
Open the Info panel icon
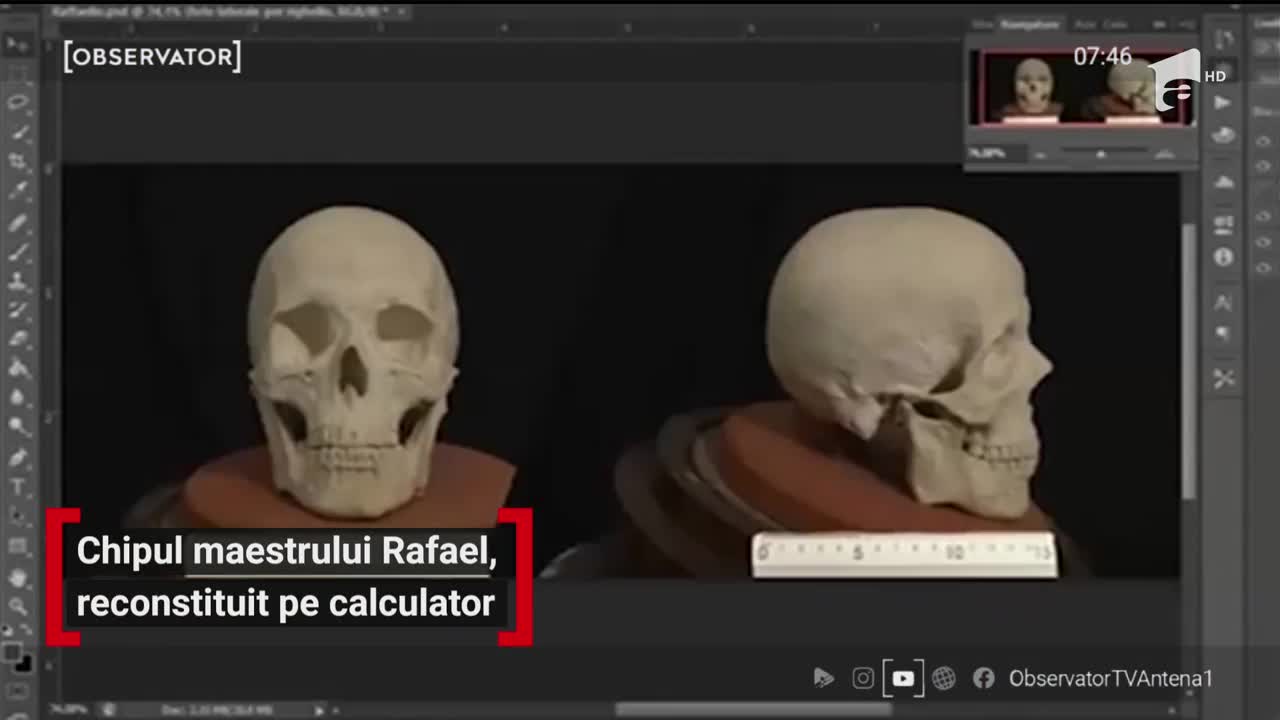tap(1224, 257)
